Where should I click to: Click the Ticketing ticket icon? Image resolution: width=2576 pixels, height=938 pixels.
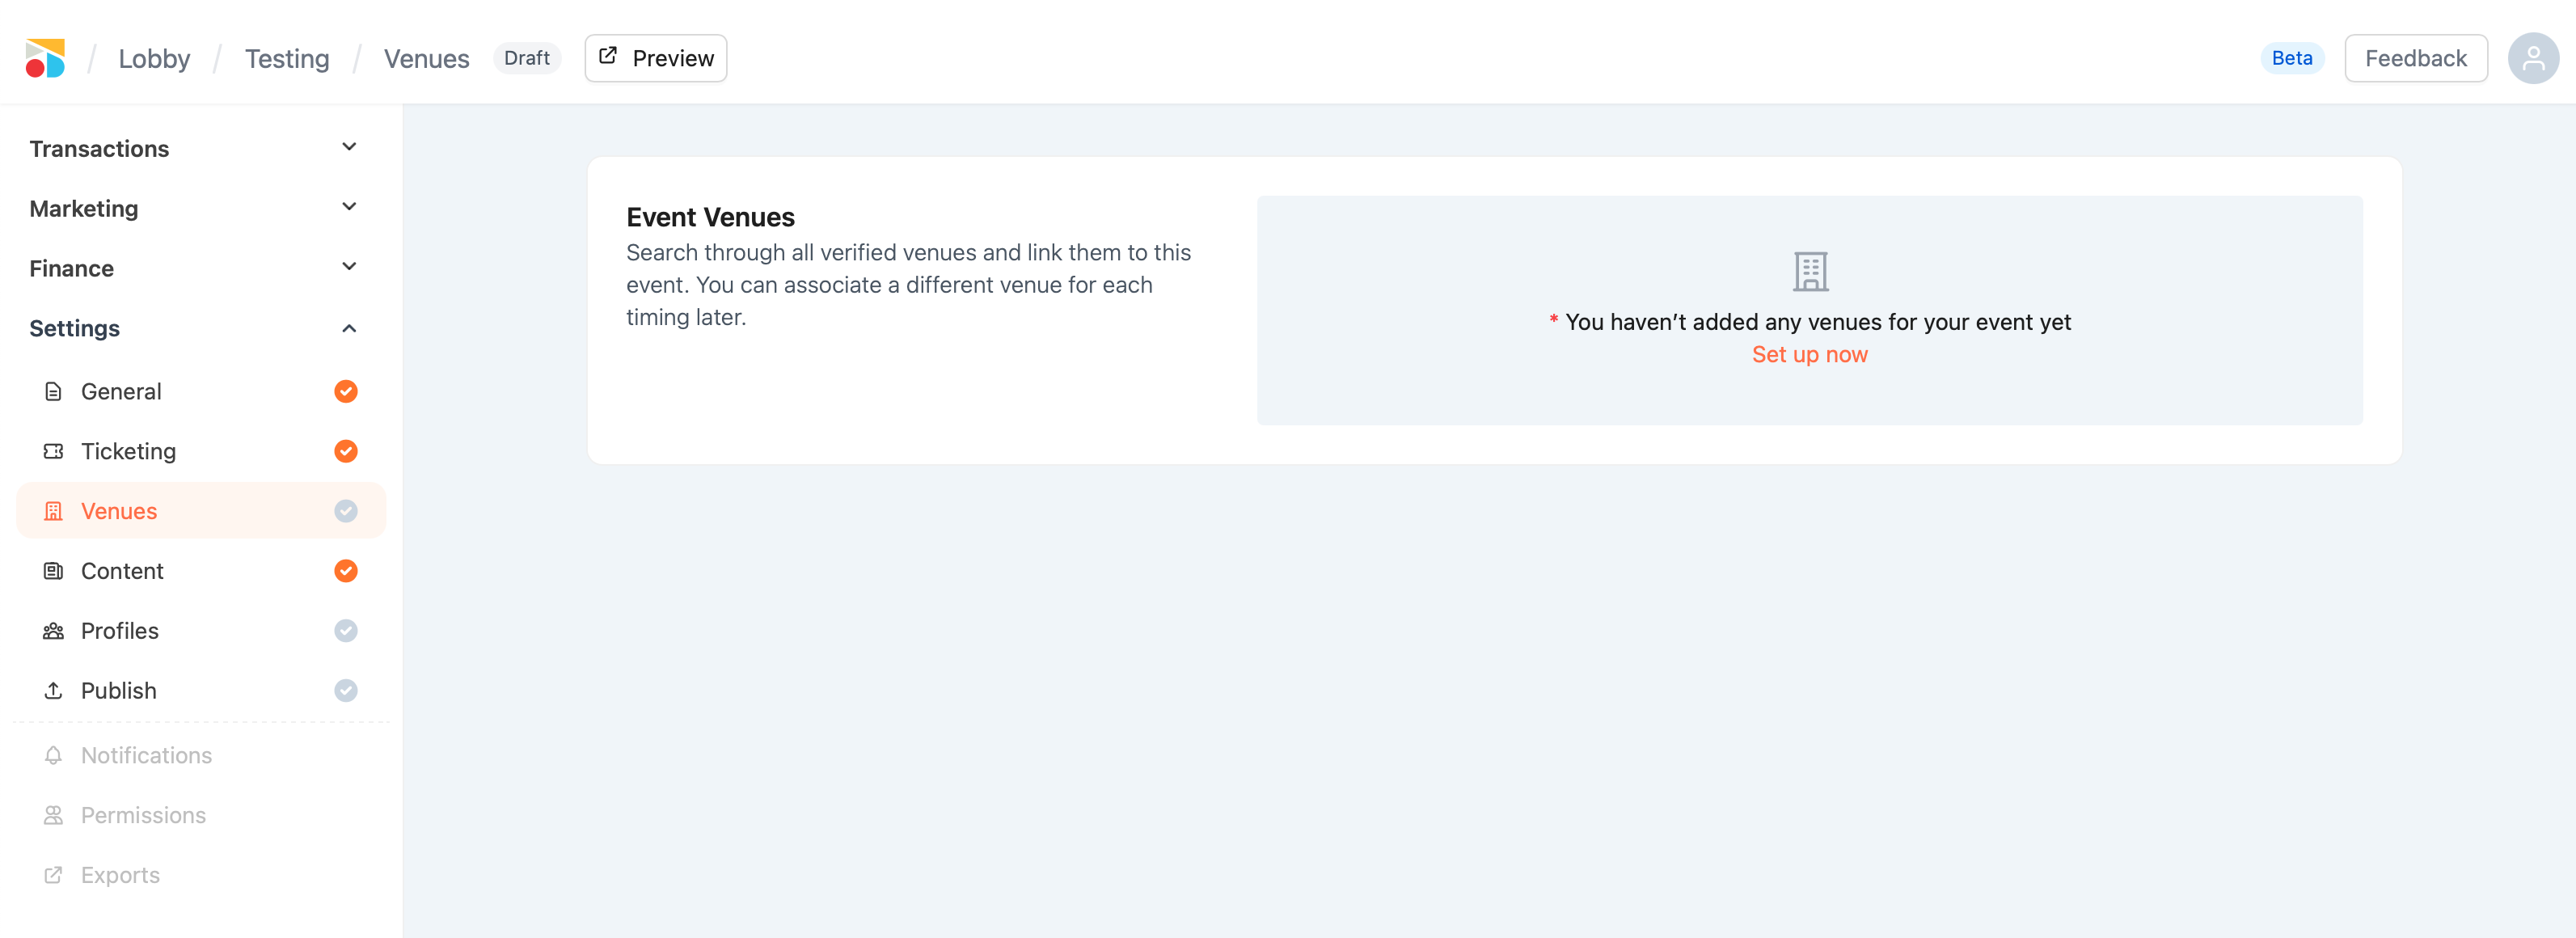[53, 451]
